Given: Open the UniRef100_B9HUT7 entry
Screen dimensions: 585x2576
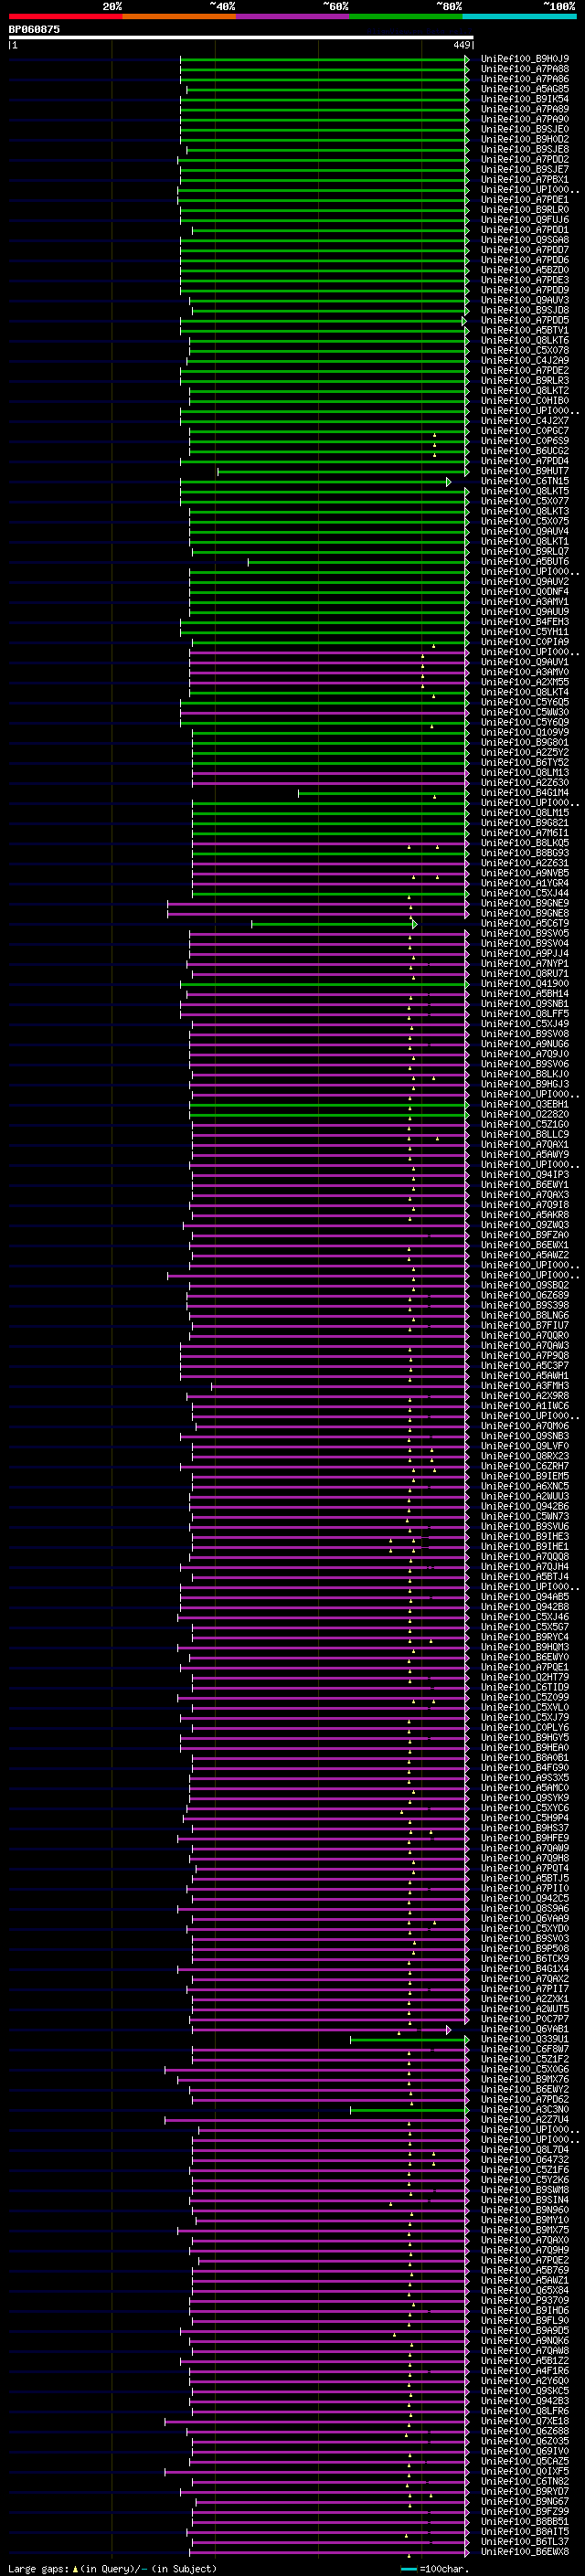Looking at the screenshot, I should pos(525,471).
